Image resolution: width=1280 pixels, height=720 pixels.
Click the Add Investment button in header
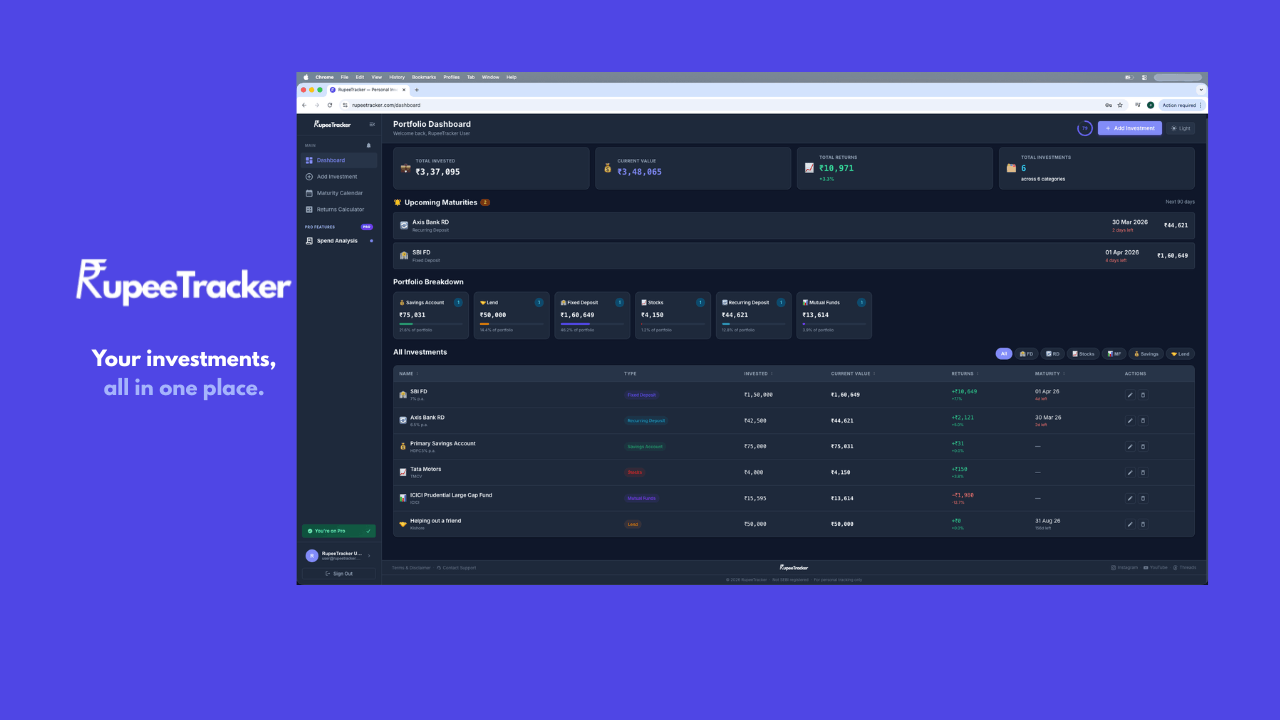1130,128
